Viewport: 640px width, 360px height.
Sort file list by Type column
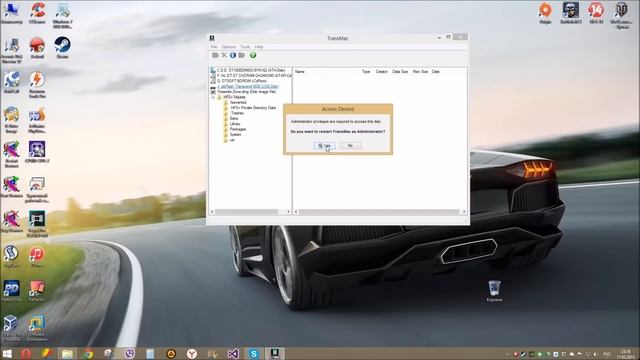[x=366, y=71]
